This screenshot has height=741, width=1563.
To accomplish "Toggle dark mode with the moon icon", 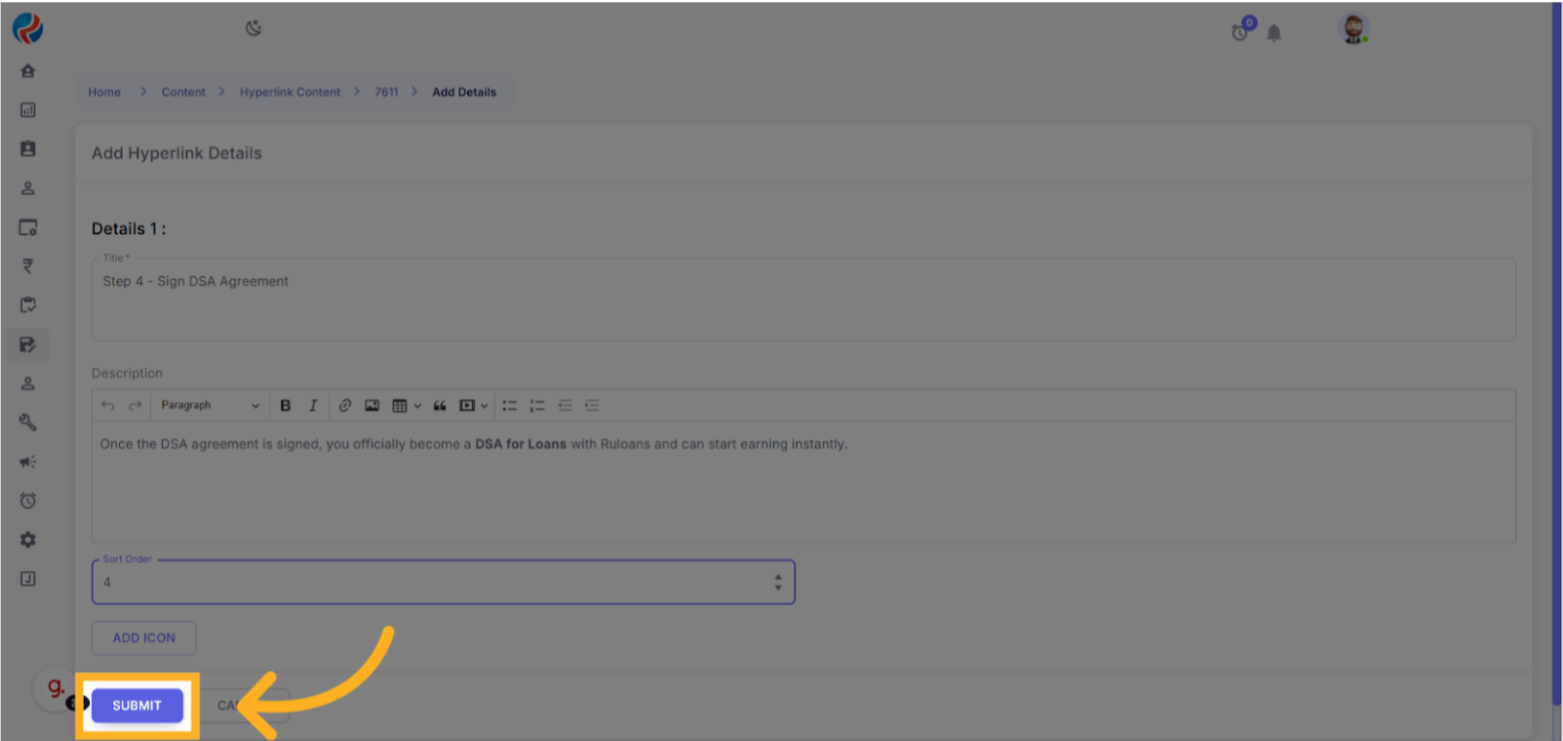I will (253, 29).
